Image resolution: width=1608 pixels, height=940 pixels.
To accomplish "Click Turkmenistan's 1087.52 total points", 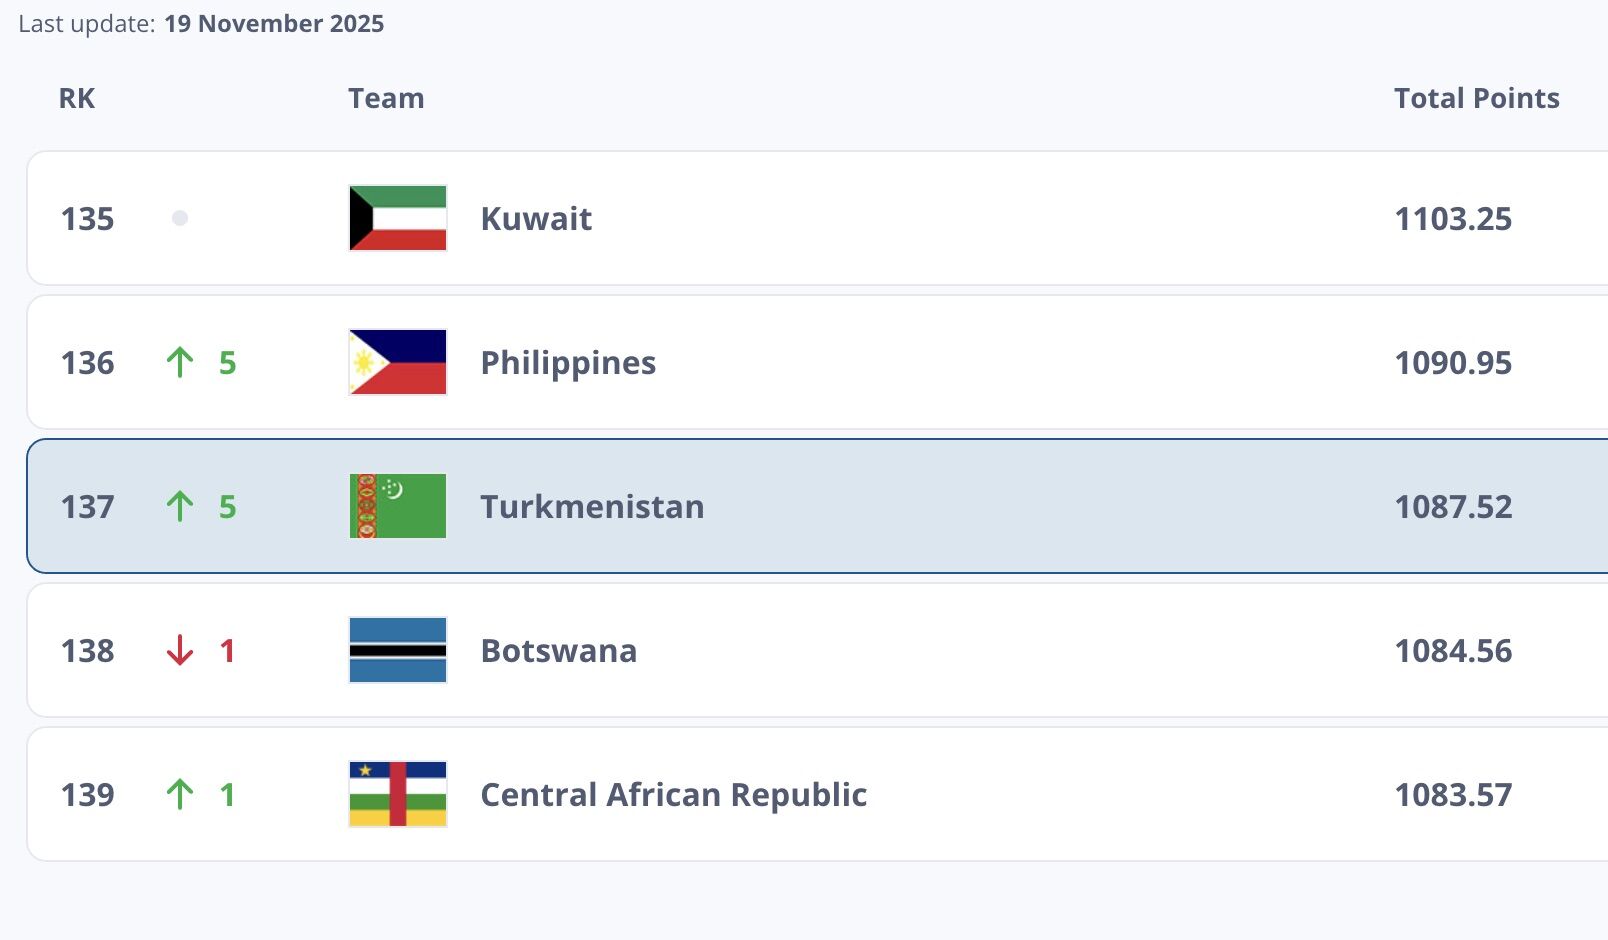I will [x=1453, y=506].
